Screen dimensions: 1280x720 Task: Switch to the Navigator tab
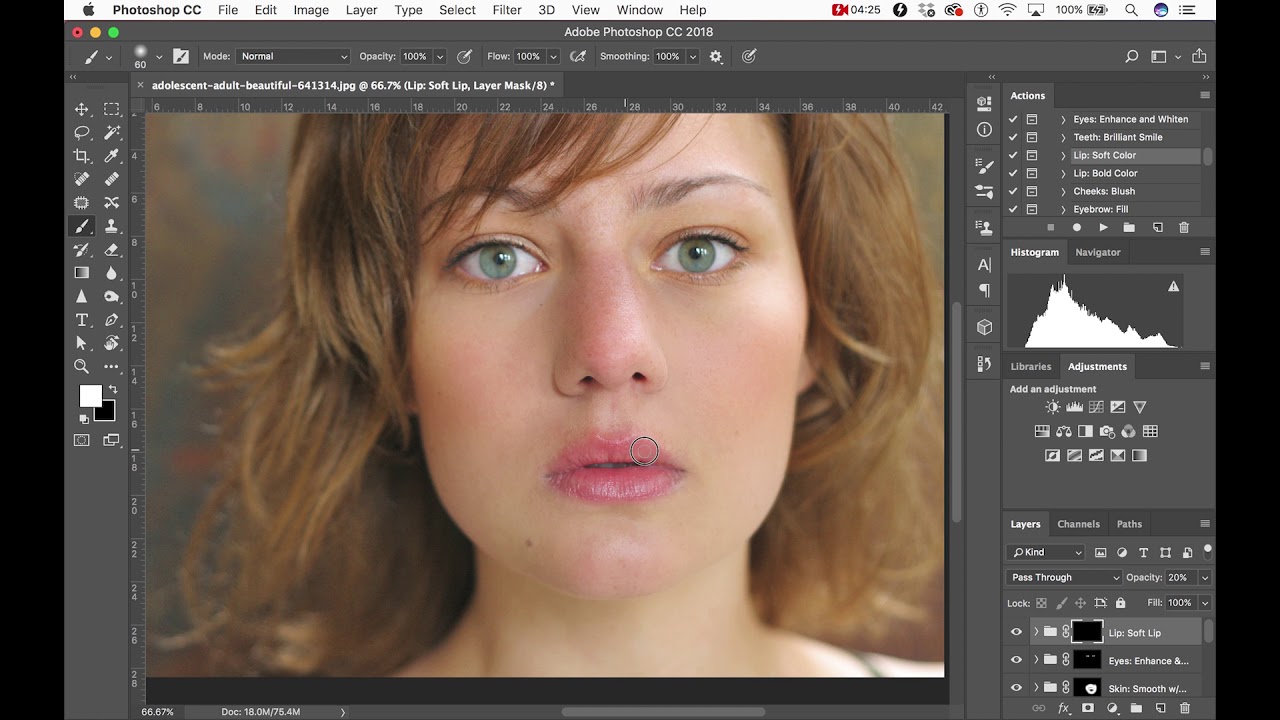point(1097,252)
